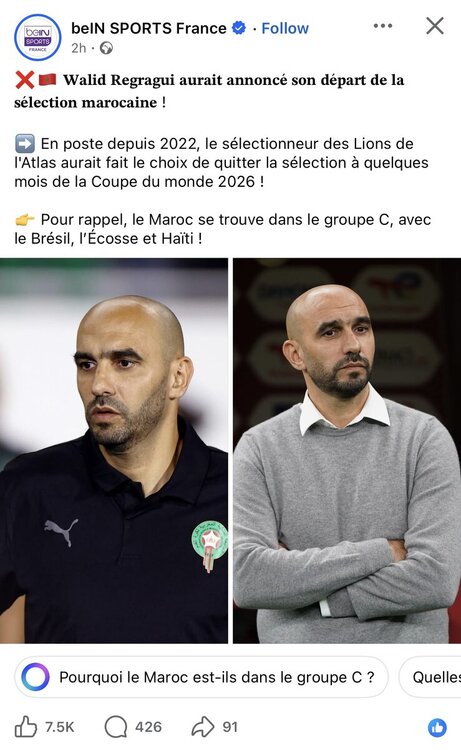Image resolution: width=461 pixels, height=750 pixels.
Task: Open the three-dot post options menu
Action: point(383,26)
